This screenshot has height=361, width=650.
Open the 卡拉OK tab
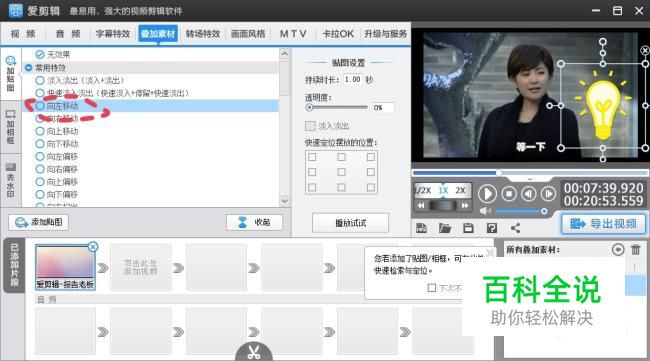point(338,34)
